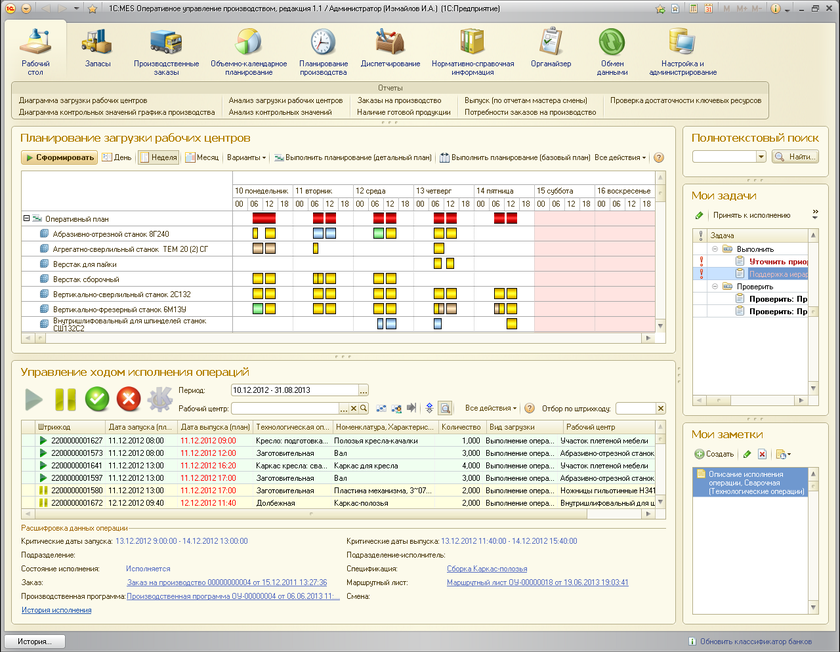Delete note with red X icon

[x=762, y=454]
